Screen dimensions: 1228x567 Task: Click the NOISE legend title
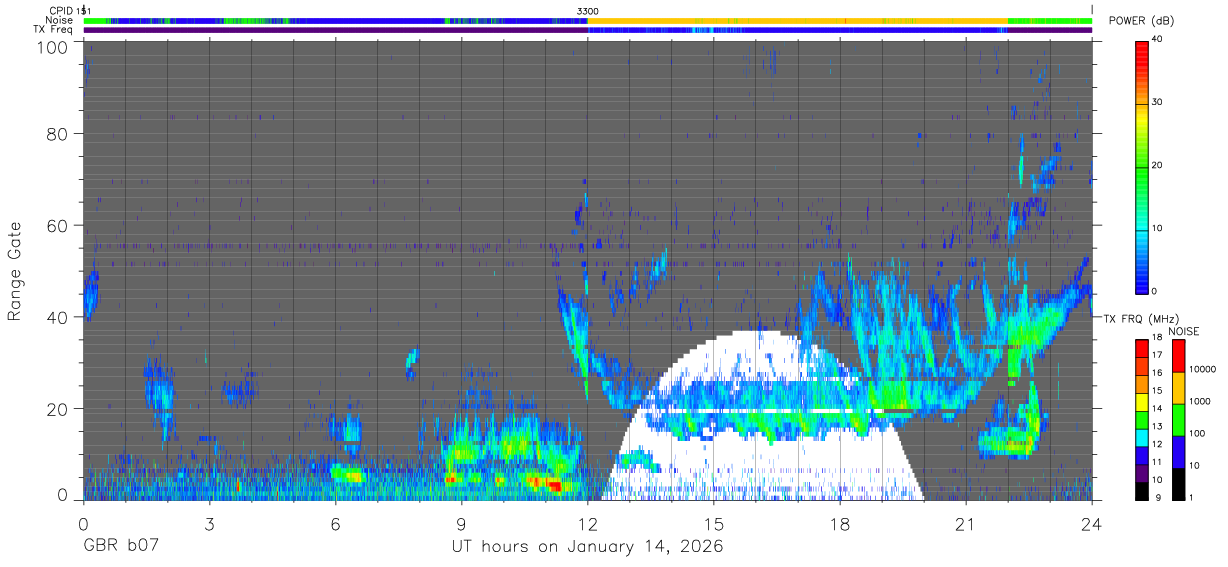click(1182, 331)
